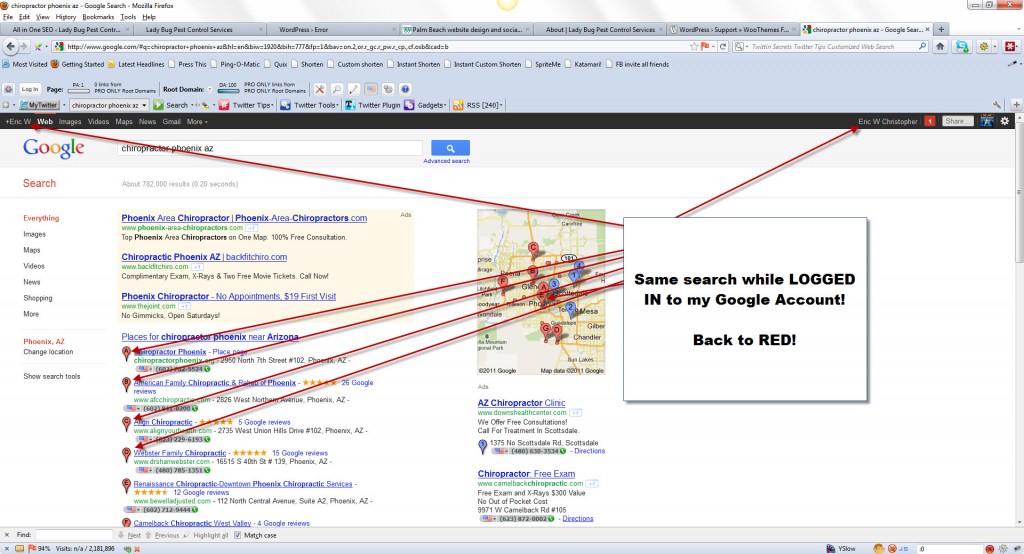The width and height of the screenshot is (1024, 554).
Task: Open the AZ Chiropractor Clinic ad link
Action: (521, 403)
